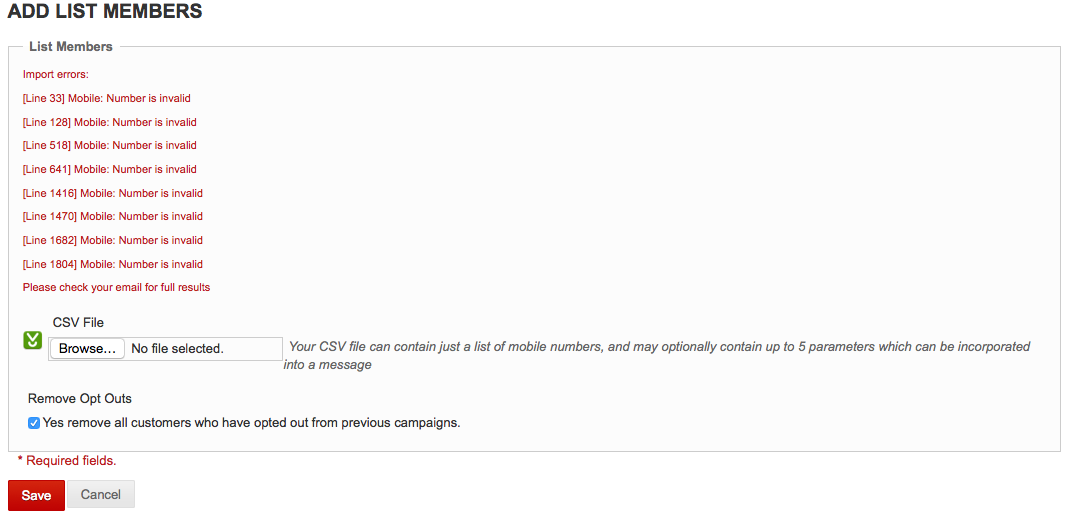Click the Line 1682 error entry

pyautogui.click(x=112, y=241)
